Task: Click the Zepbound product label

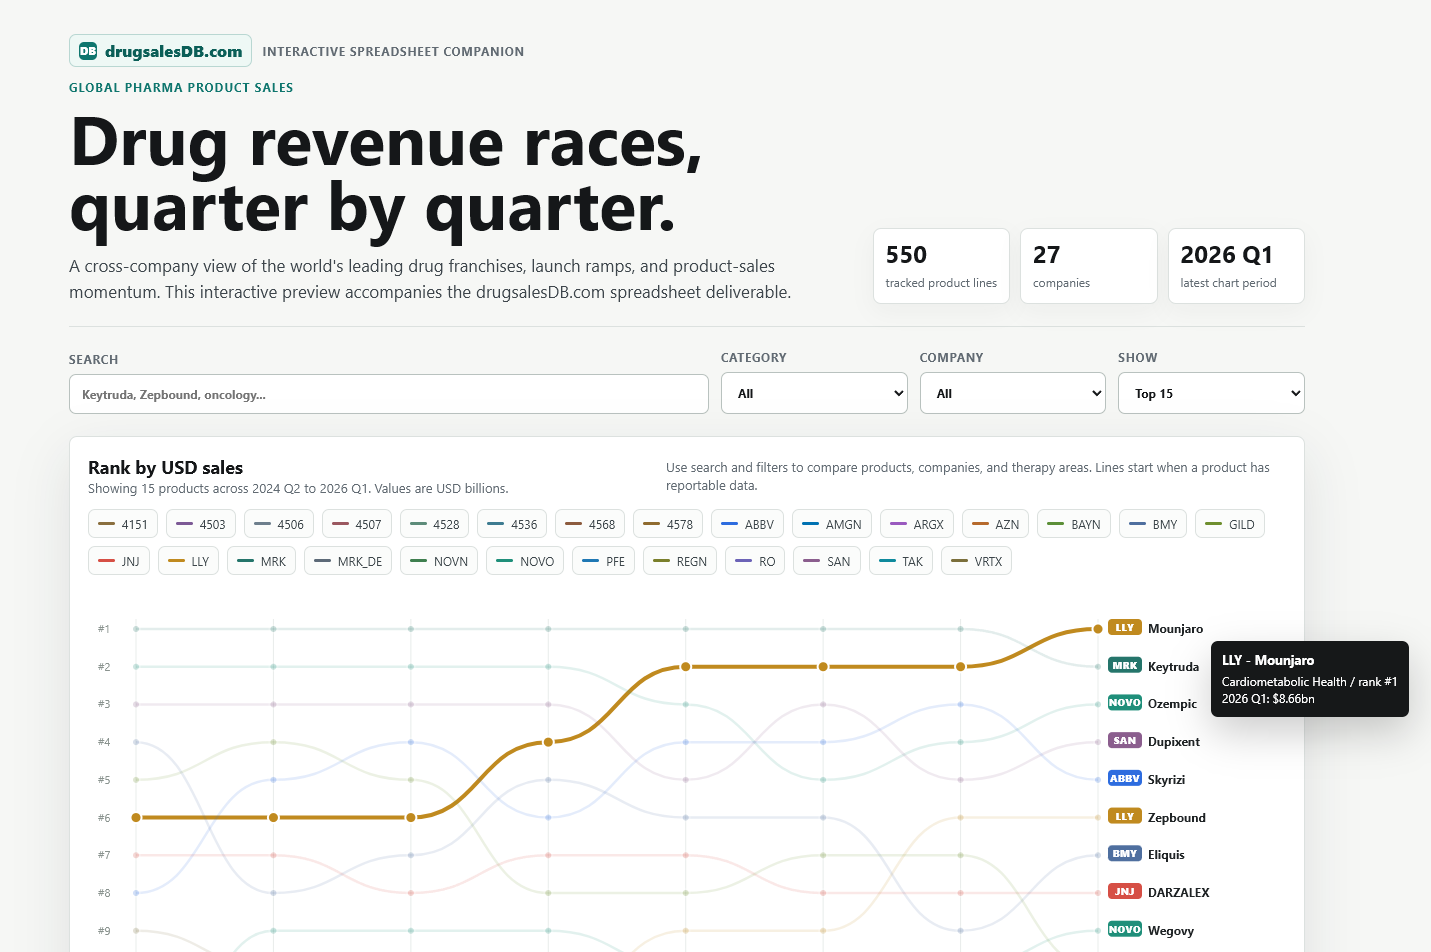Action: pyautogui.click(x=1177, y=818)
